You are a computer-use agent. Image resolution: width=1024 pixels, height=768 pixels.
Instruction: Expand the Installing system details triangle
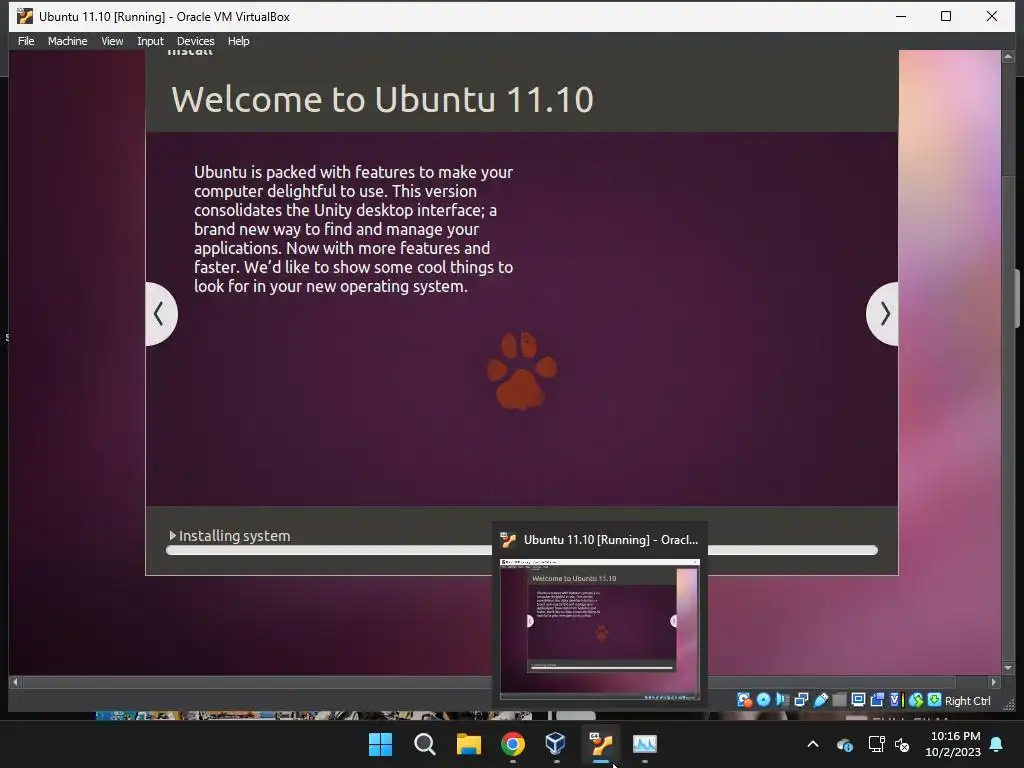coord(172,536)
